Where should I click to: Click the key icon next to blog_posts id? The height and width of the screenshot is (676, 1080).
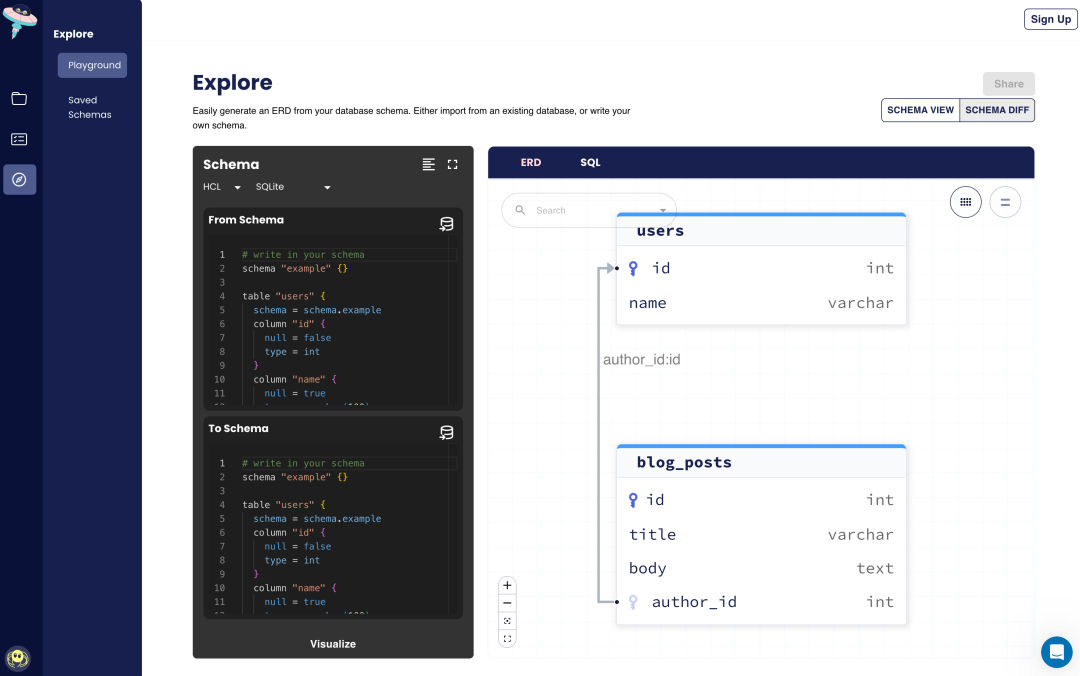tap(633, 500)
